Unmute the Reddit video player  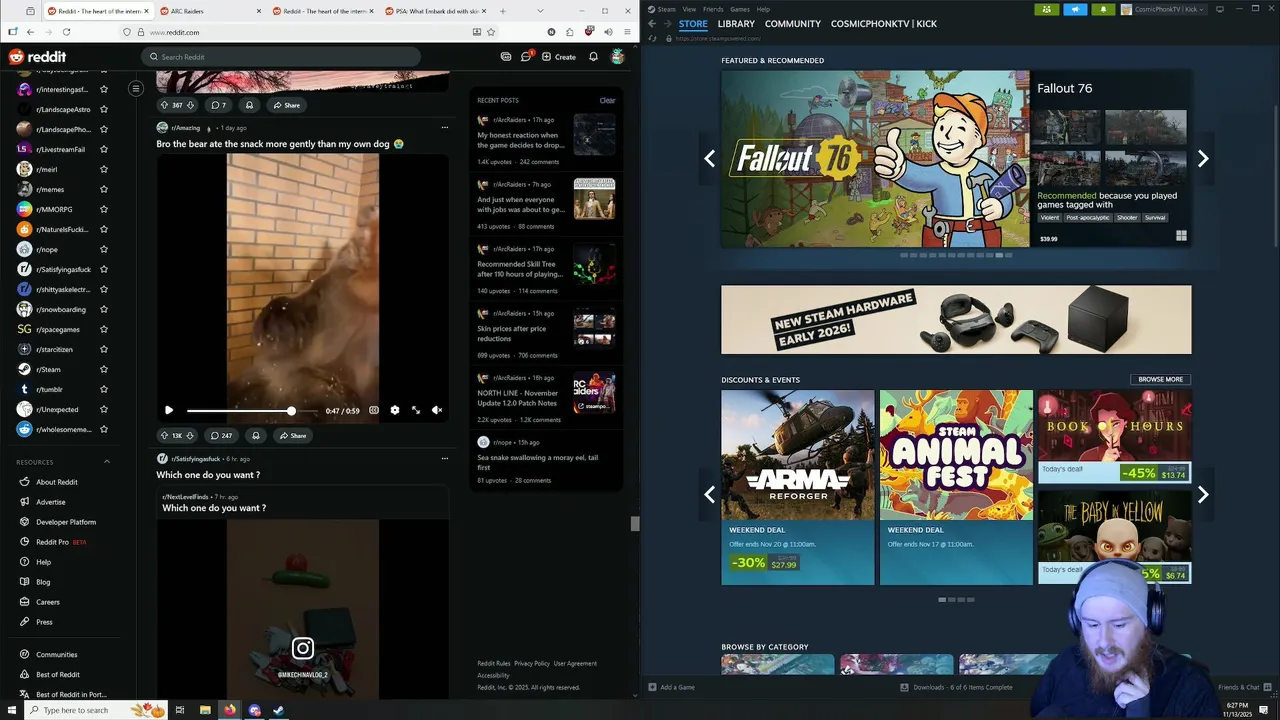point(437,410)
